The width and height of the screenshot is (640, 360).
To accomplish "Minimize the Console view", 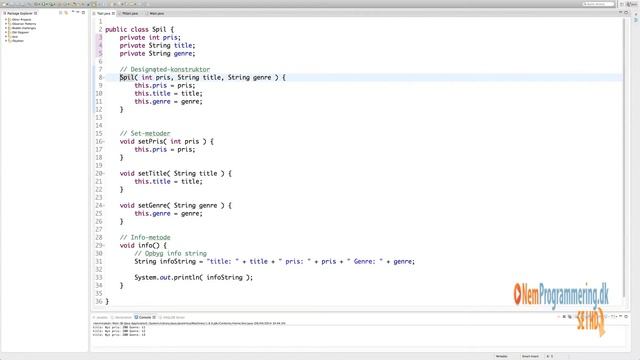I will [620, 316].
